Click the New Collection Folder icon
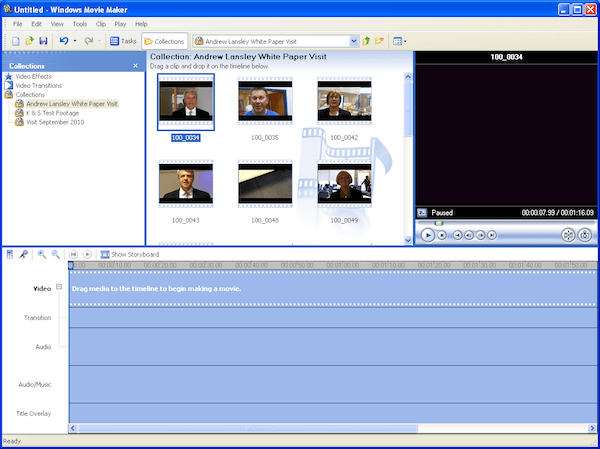 coord(379,41)
